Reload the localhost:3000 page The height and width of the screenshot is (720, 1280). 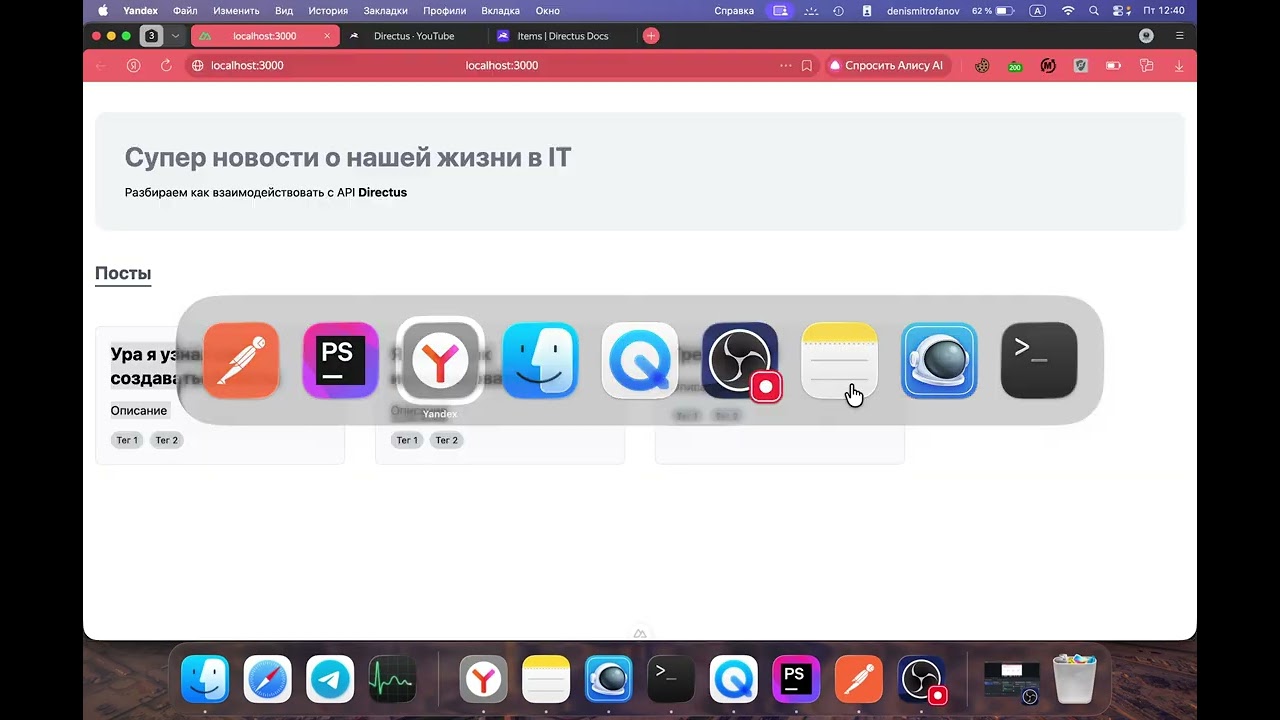pos(166,66)
